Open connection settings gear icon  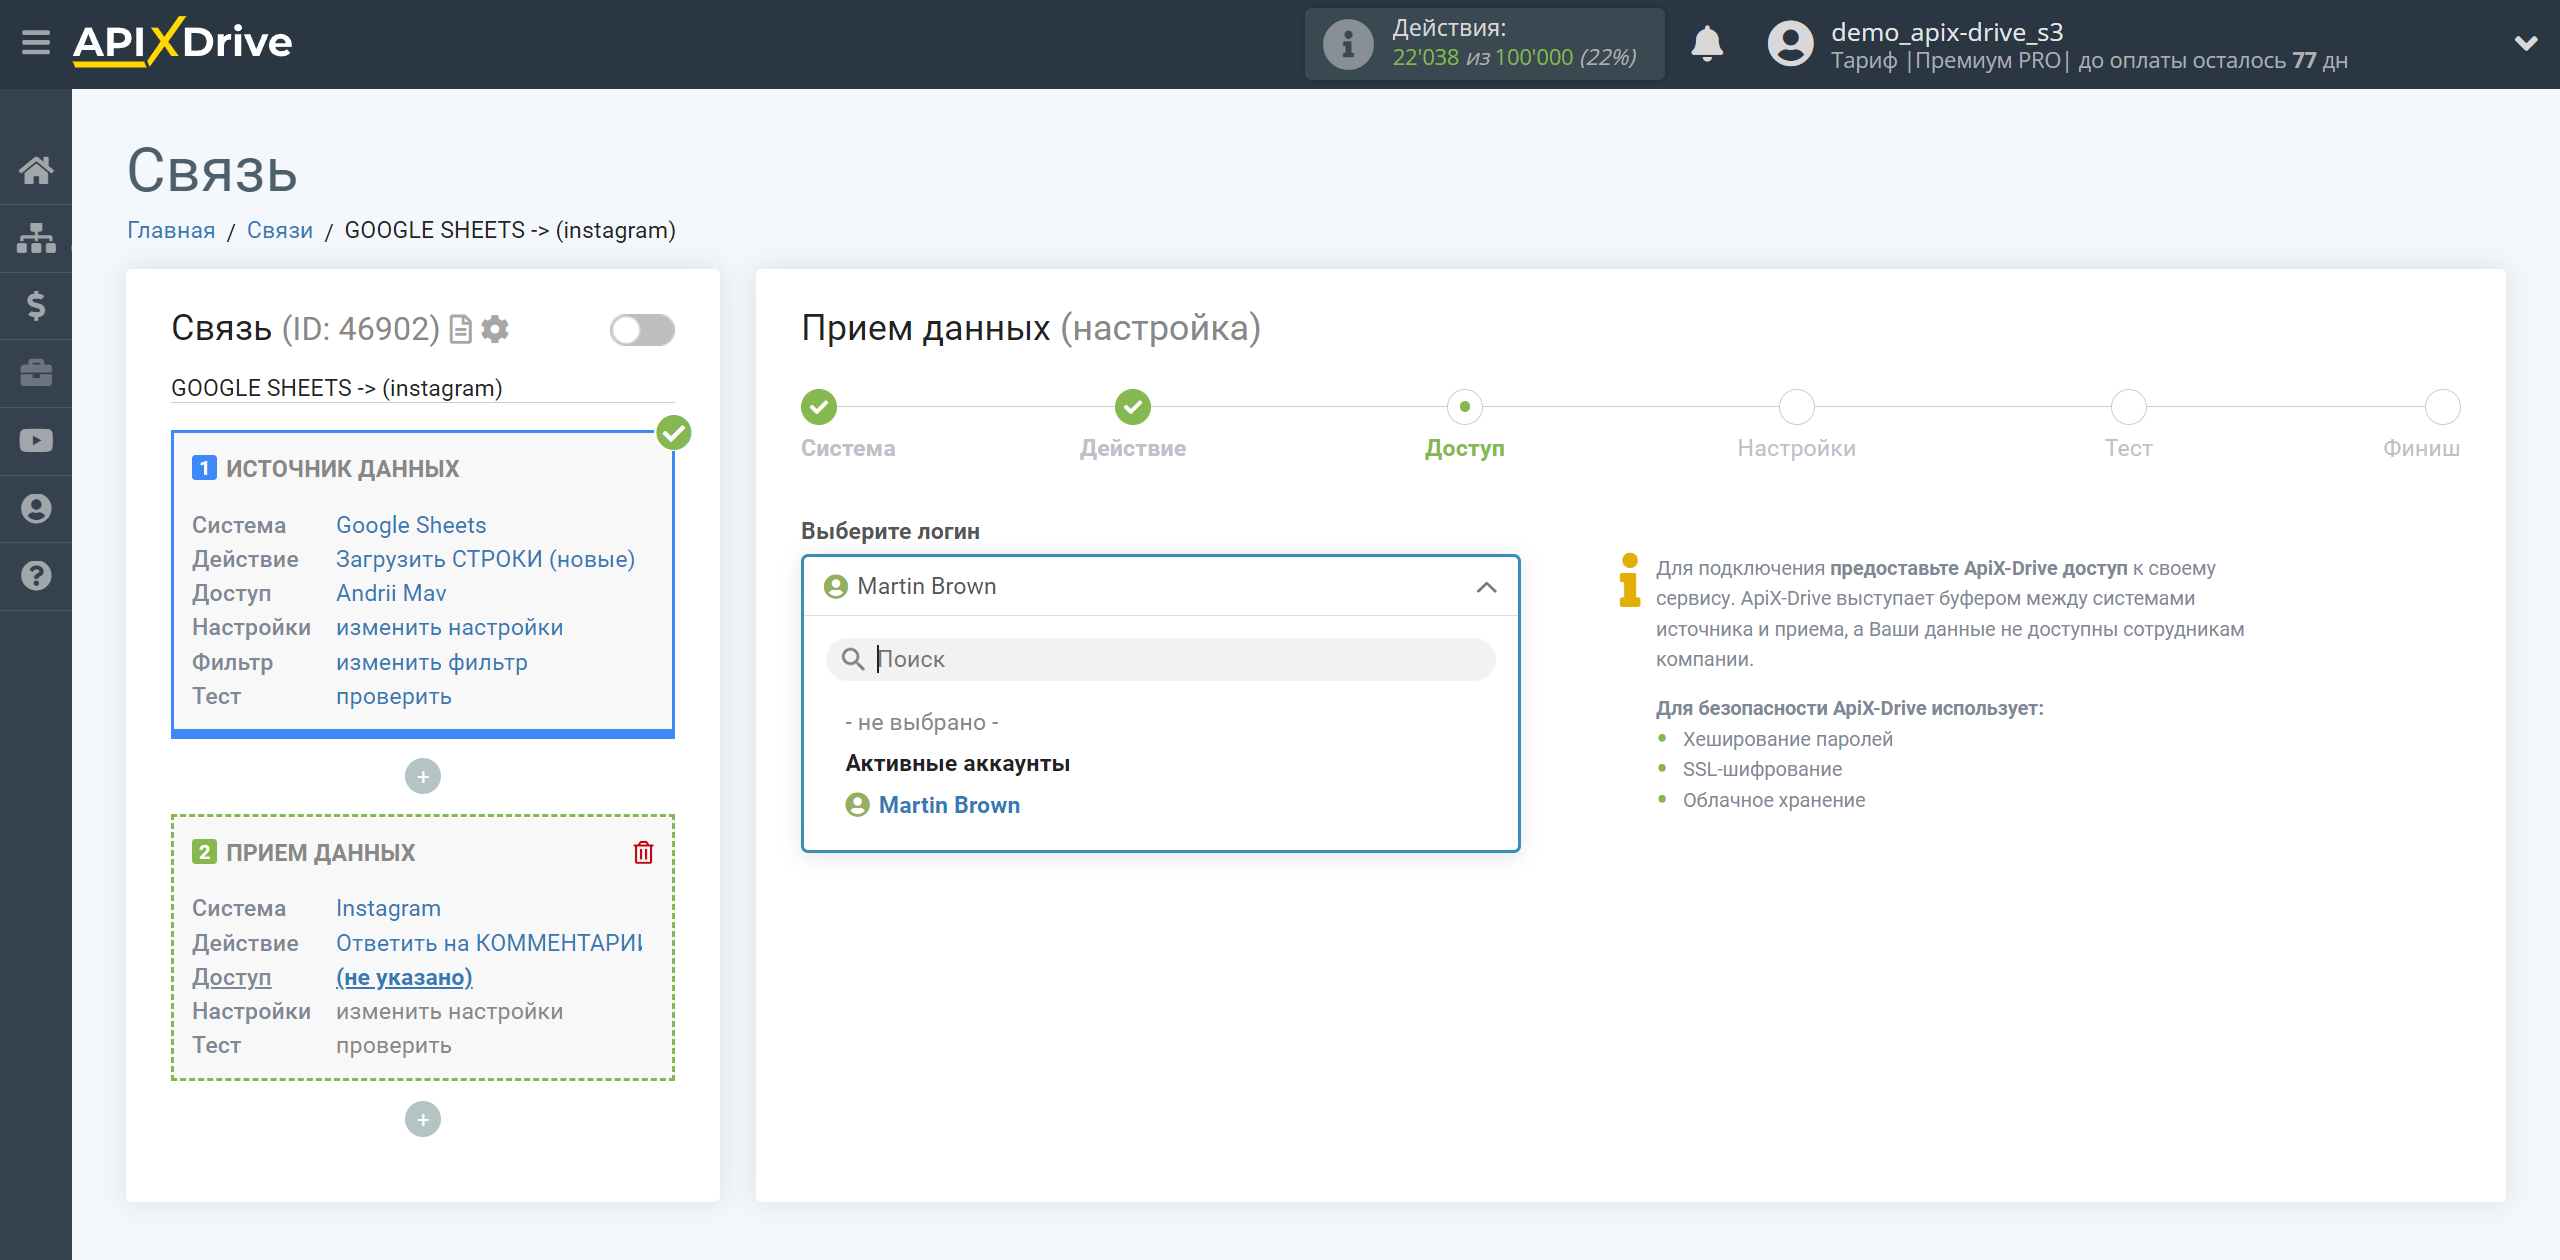pyautogui.click(x=495, y=329)
